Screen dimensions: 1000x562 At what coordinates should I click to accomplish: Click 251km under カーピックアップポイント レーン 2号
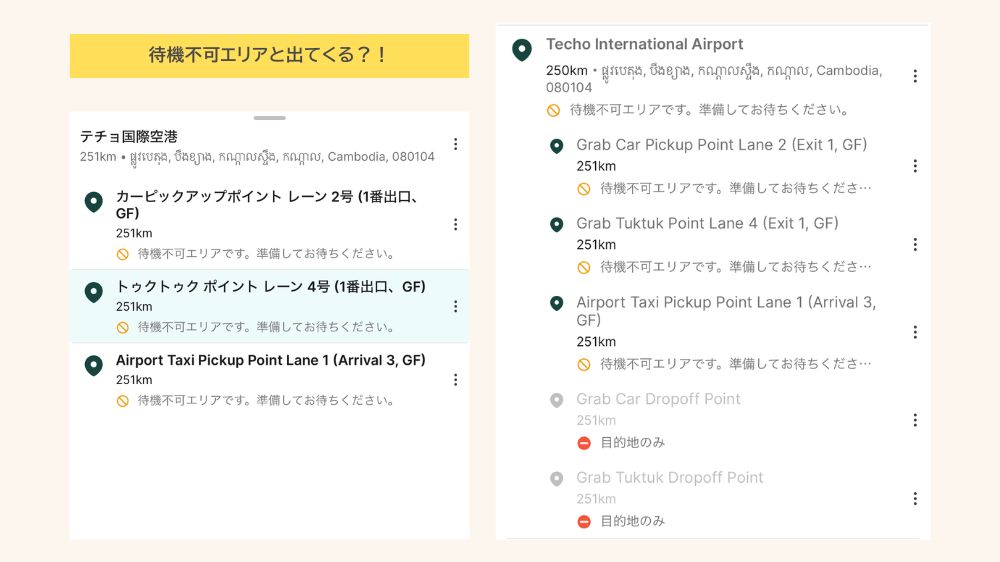click(134, 233)
